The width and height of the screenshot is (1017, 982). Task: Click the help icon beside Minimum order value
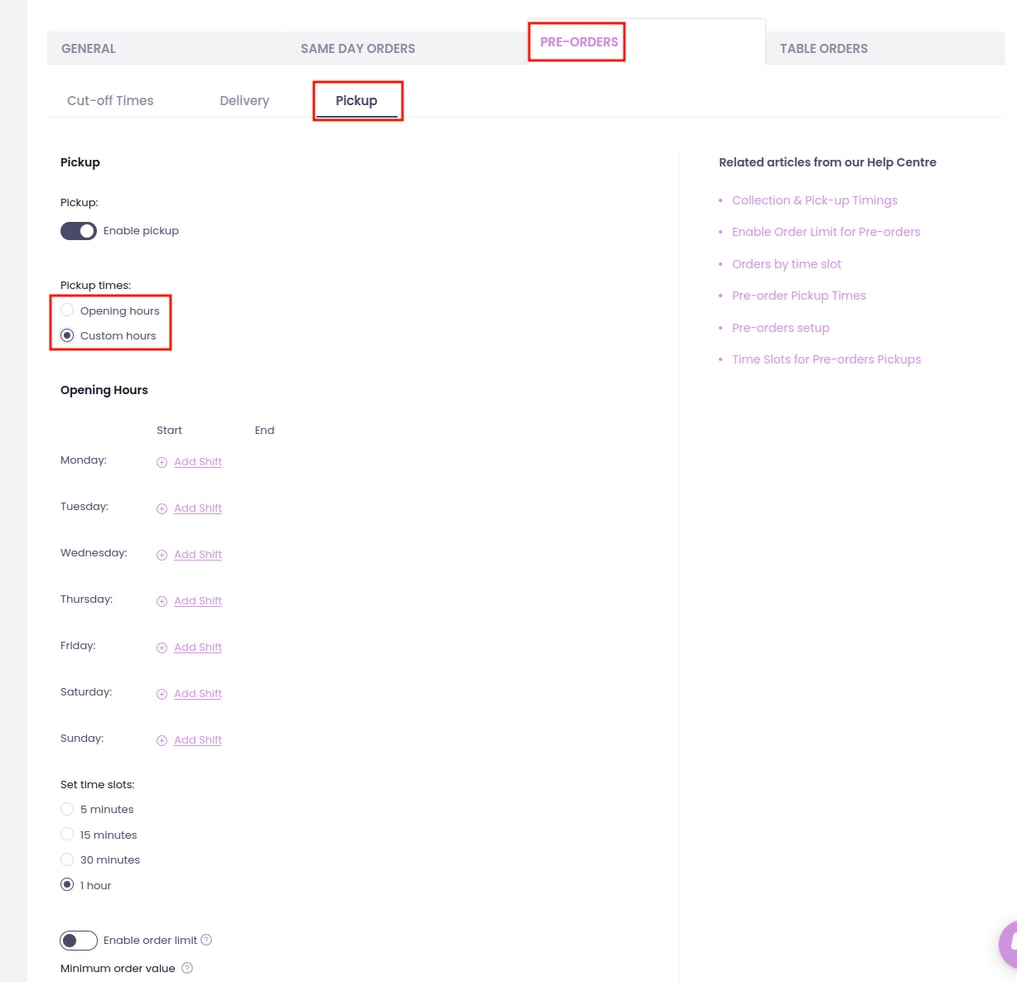[x=187, y=968]
